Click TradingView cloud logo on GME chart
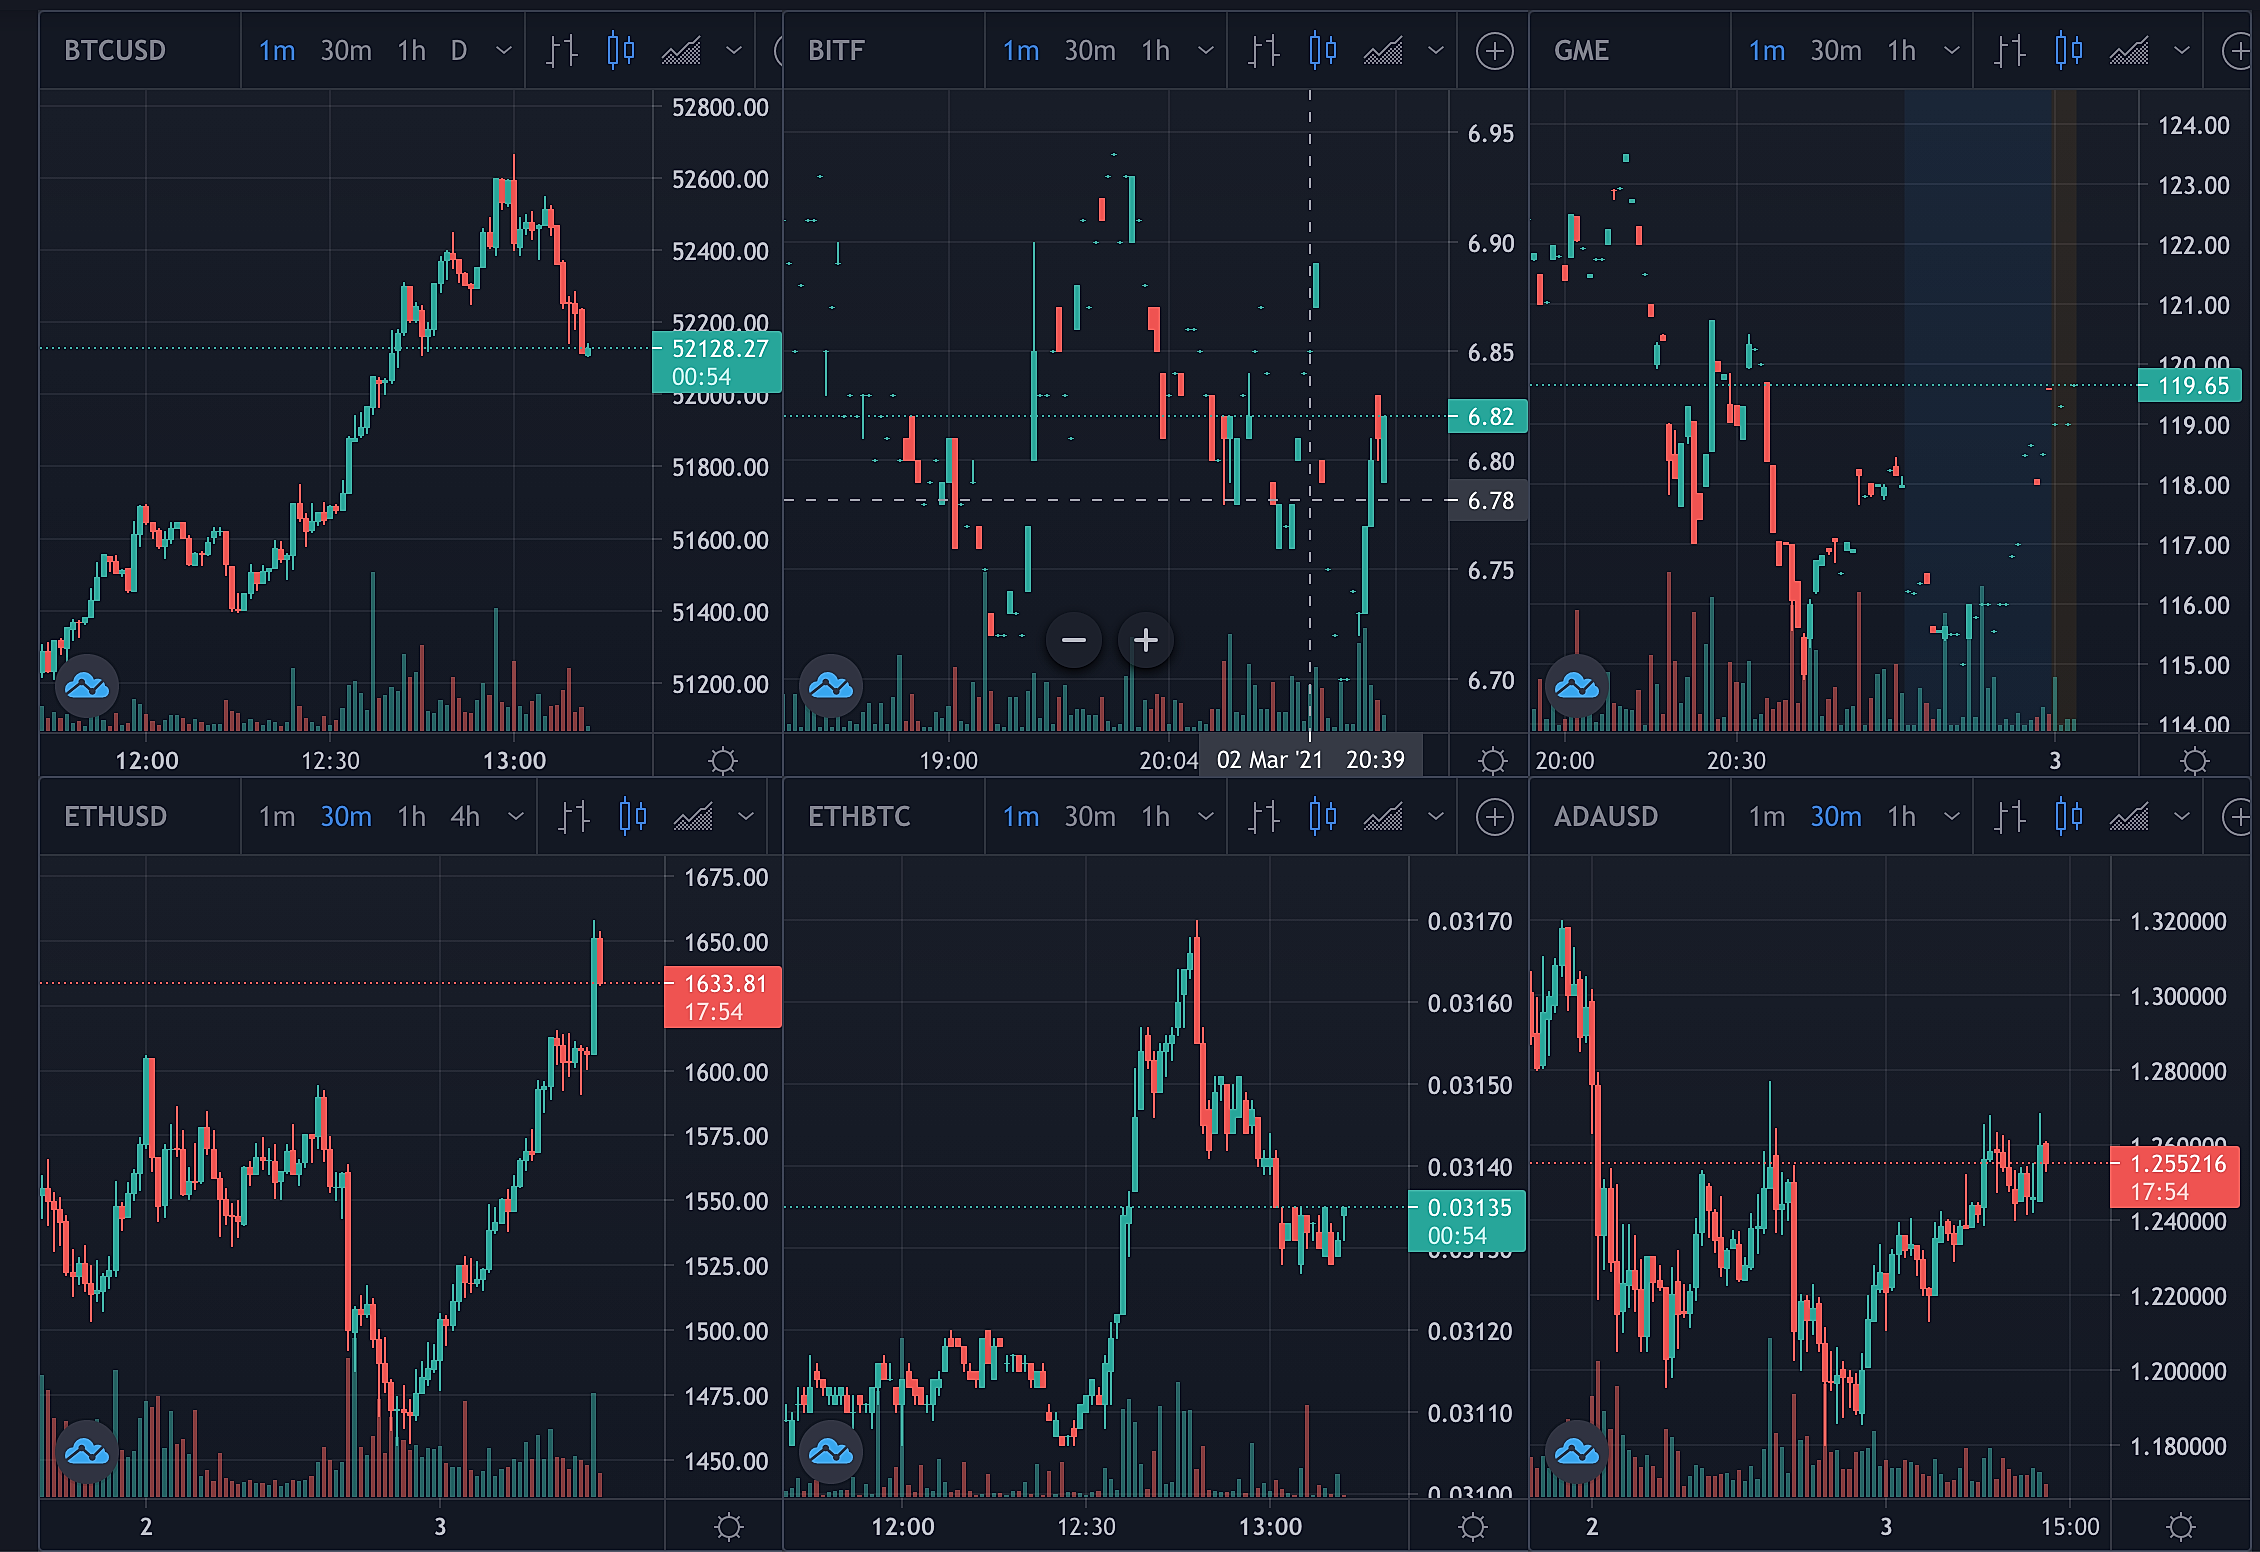This screenshot has width=2260, height=1552. point(1577,686)
